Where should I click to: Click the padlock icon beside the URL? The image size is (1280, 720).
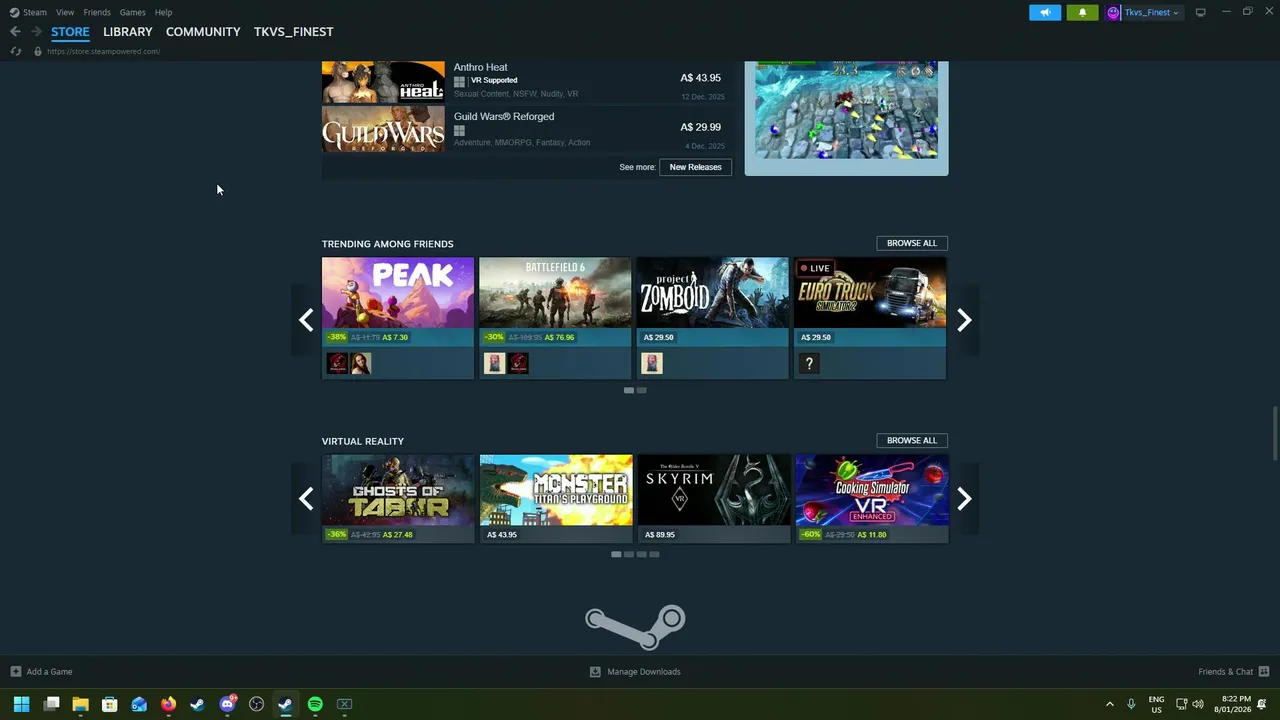pyautogui.click(x=38, y=51)
